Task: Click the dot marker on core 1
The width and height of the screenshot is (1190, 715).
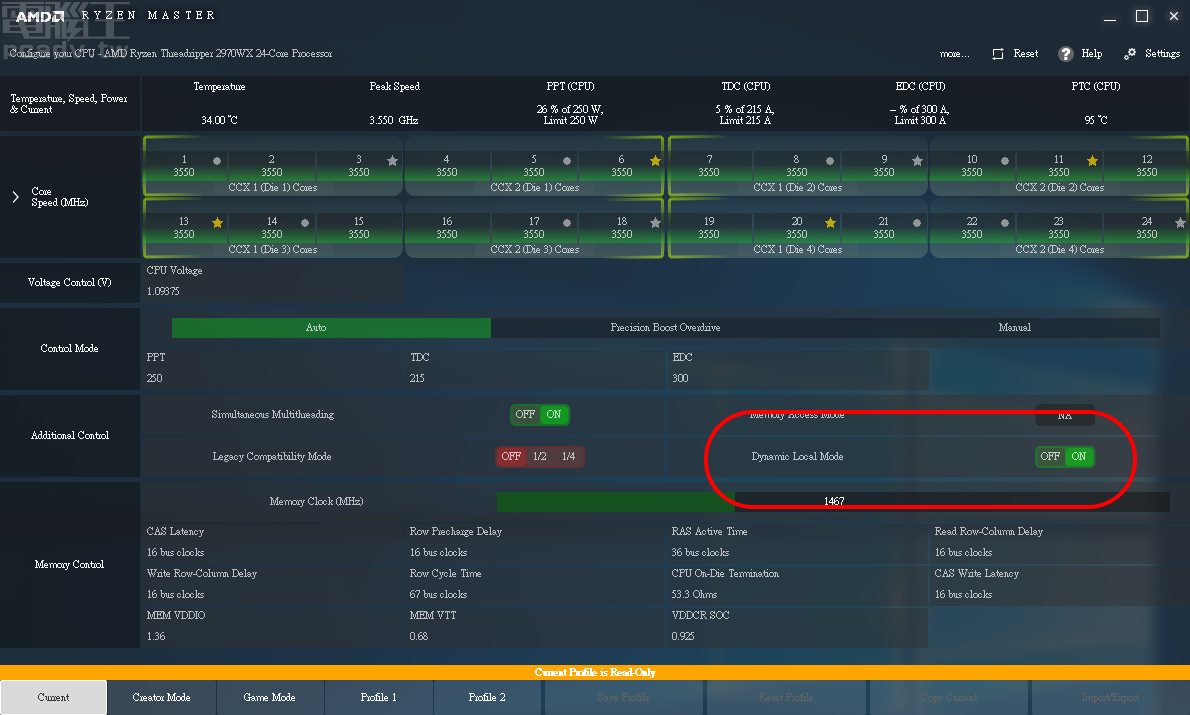Action: tap(217, 161)
